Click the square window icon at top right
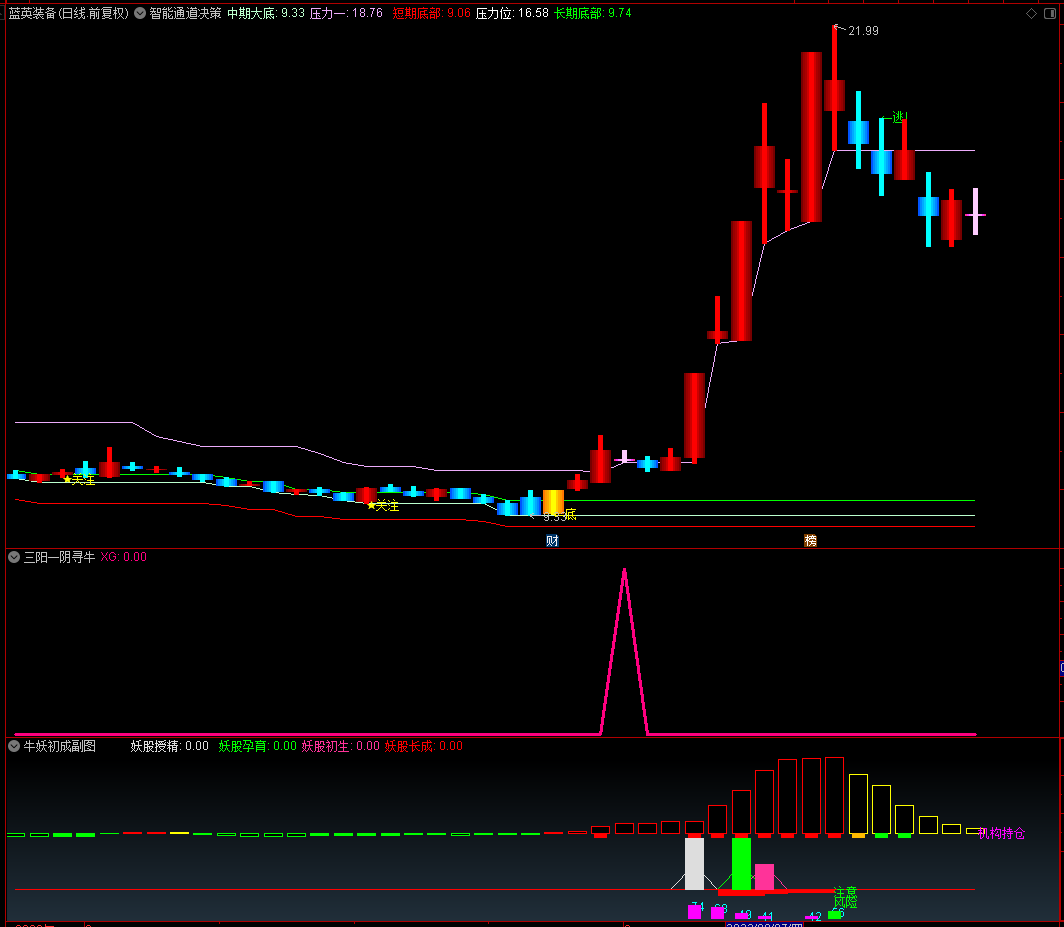The height and width of the screenshot is (927, 1064). tap(1050, 14)
